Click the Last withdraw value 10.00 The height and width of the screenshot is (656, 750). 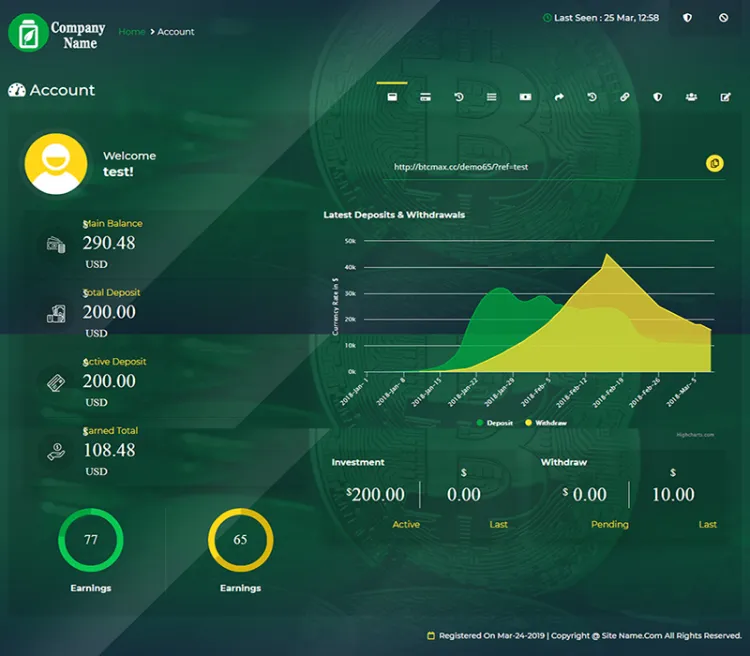coord(673,494)
